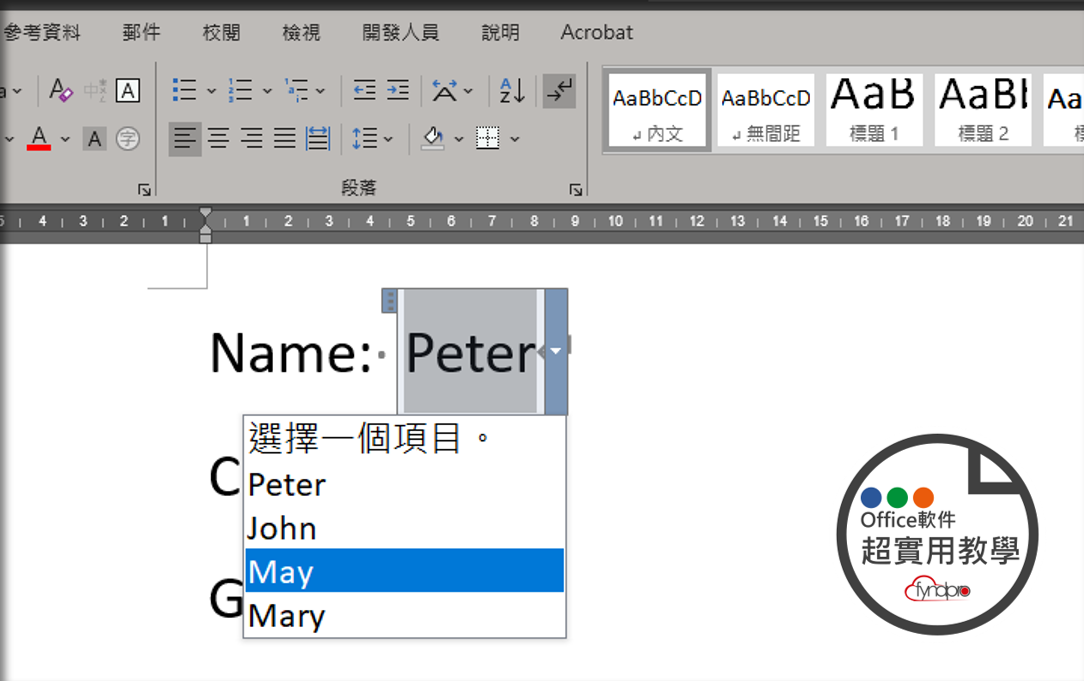Viewport: 1084px width, 681px height.
Task: Select May from the dropdown list
Action: click(404, 570)
